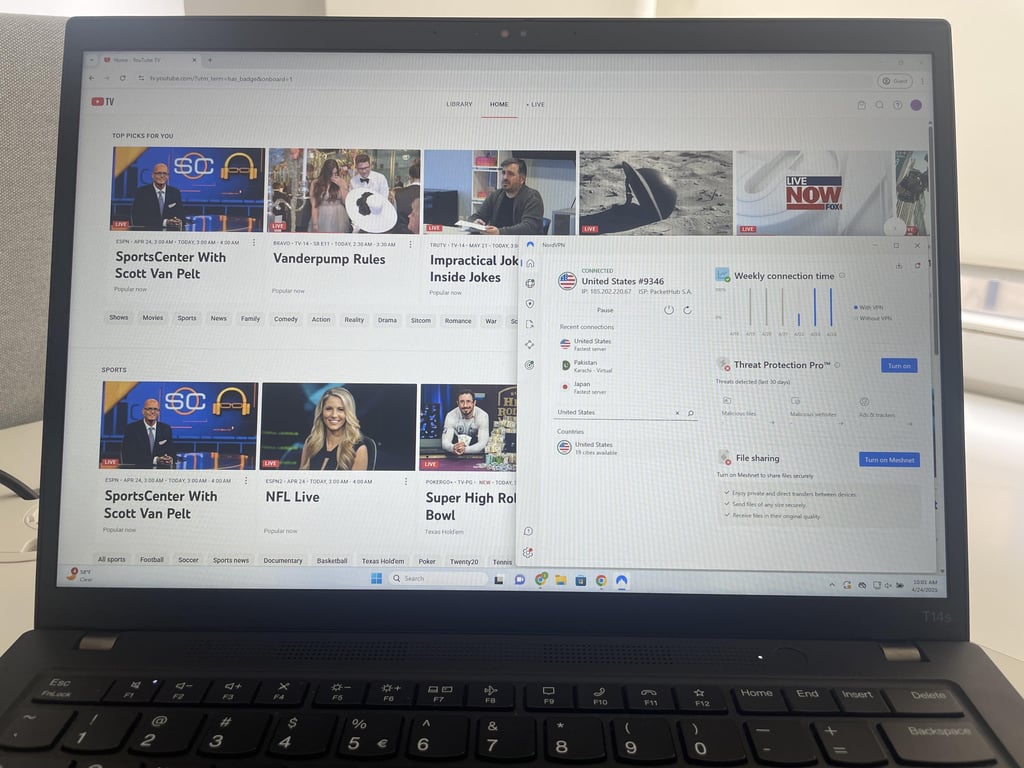Screen dimensions: 1024x768
Task: Open the Meshnet sidebar icon in NordVPN
Action: click(x=530, y=344)
